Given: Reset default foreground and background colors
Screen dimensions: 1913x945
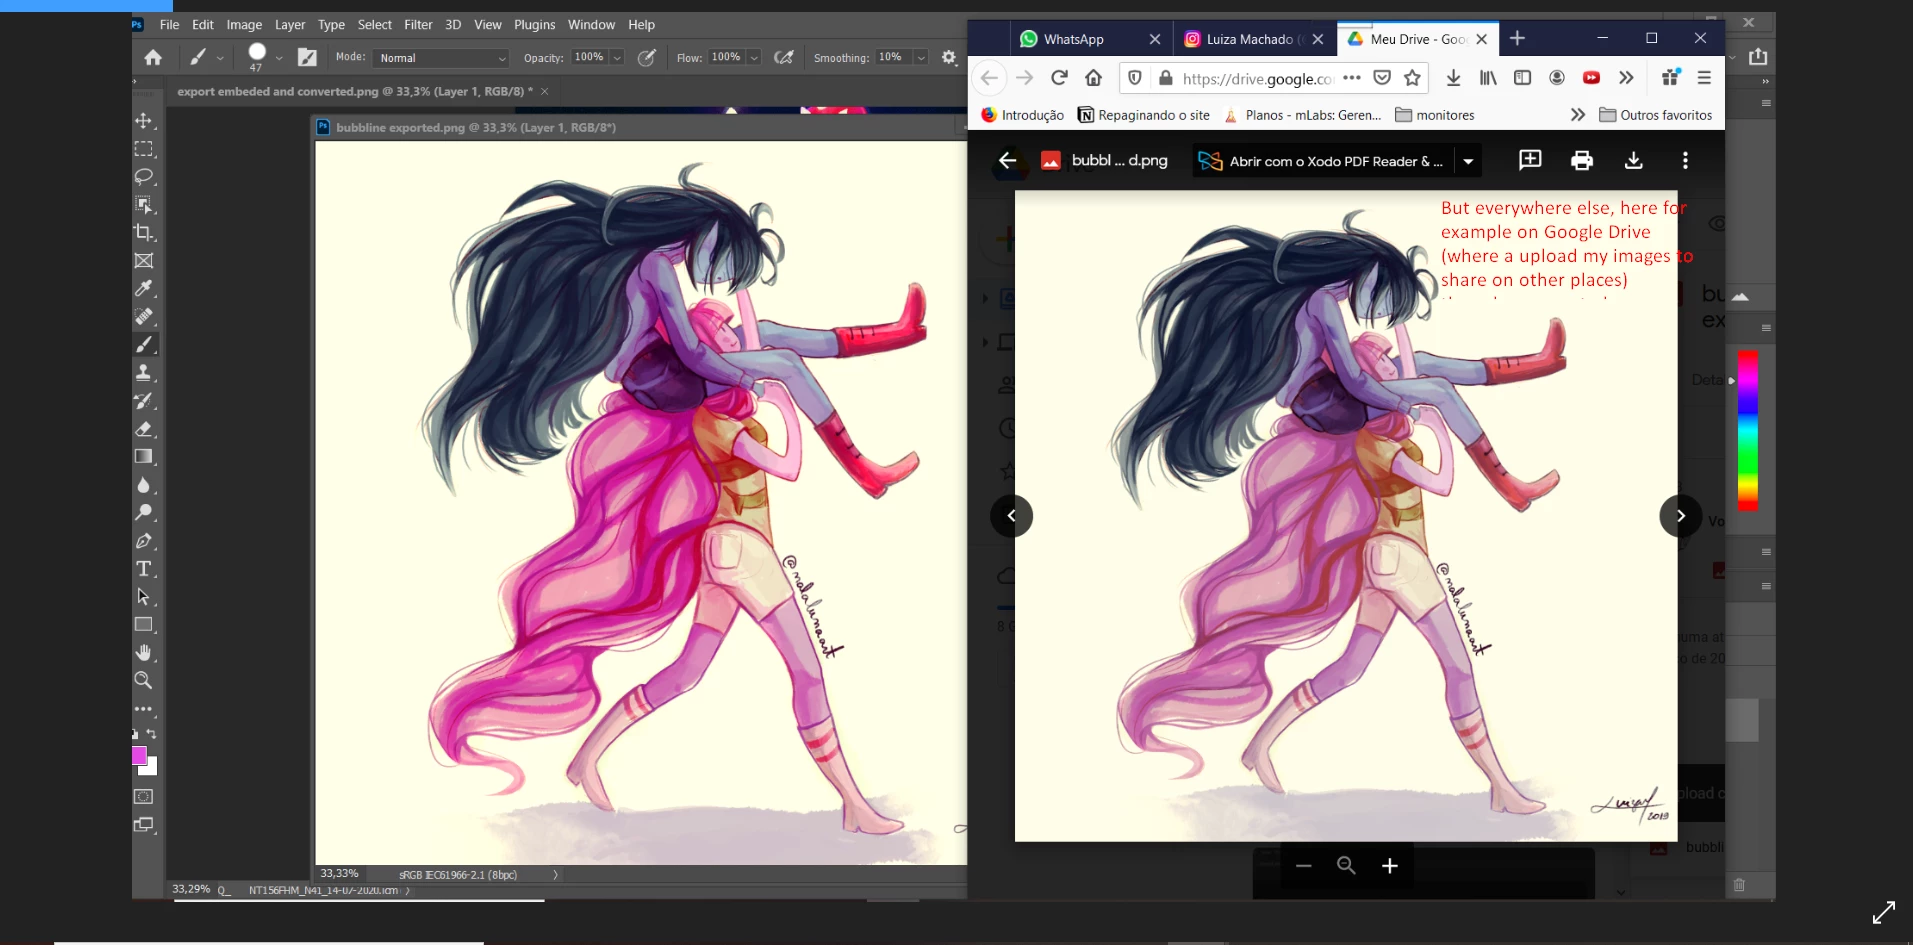Looking at the screenshot, I should [136, 734].
